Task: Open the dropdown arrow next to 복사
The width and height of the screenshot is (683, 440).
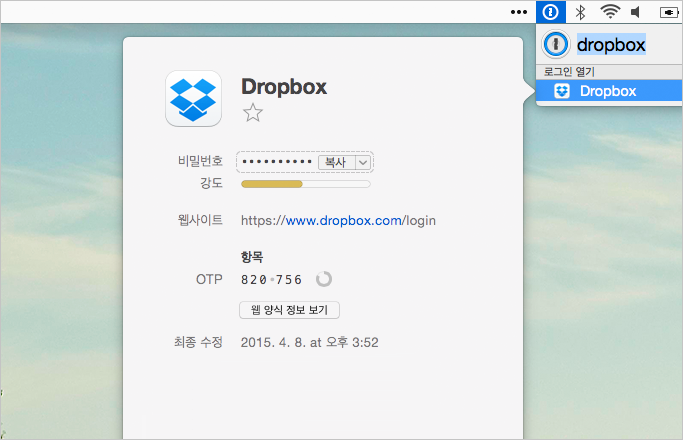Action: point(363,162)
